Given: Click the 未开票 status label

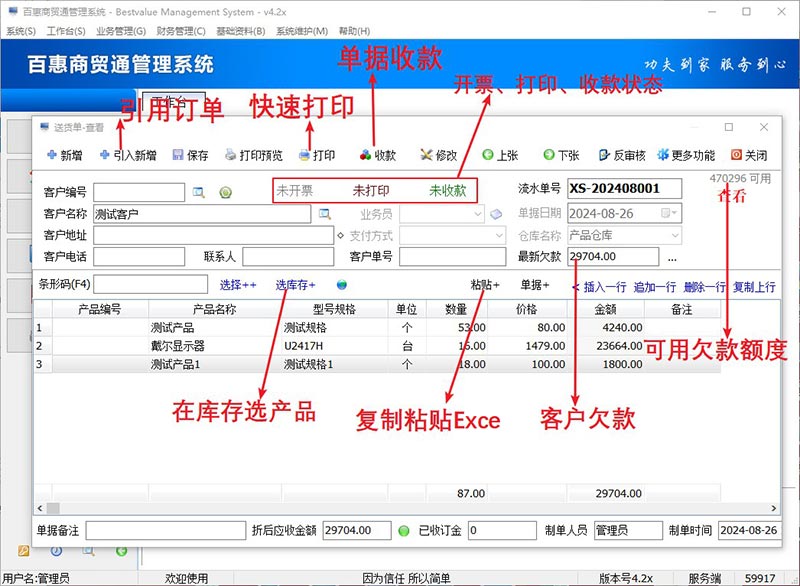Looking at the screenshot, I should click(x=294, y=191).
